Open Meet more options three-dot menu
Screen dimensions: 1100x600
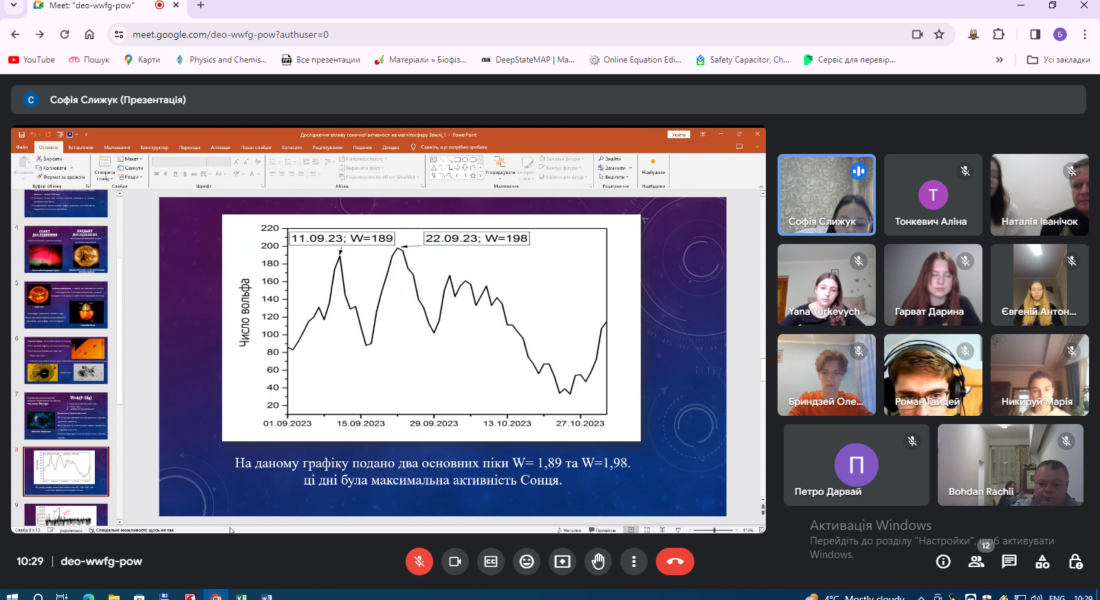point(635,561)
